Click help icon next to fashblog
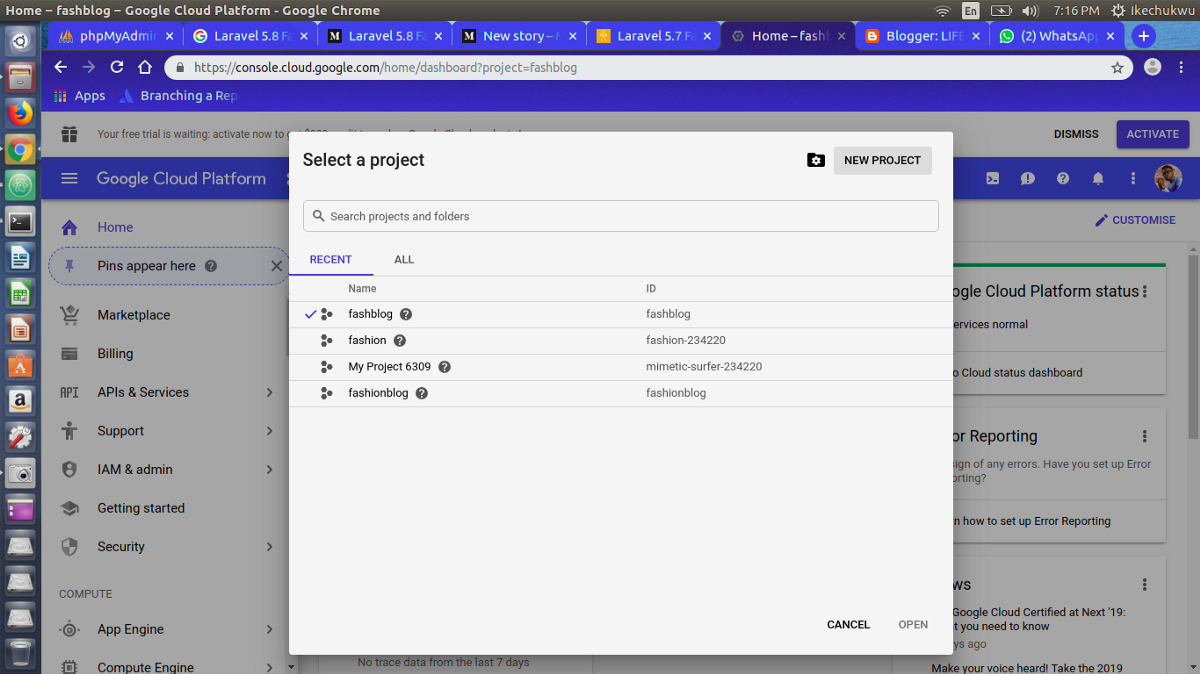Image resolution: width=1200 pixels, height=674 pixels. click(x=406, y=314)
